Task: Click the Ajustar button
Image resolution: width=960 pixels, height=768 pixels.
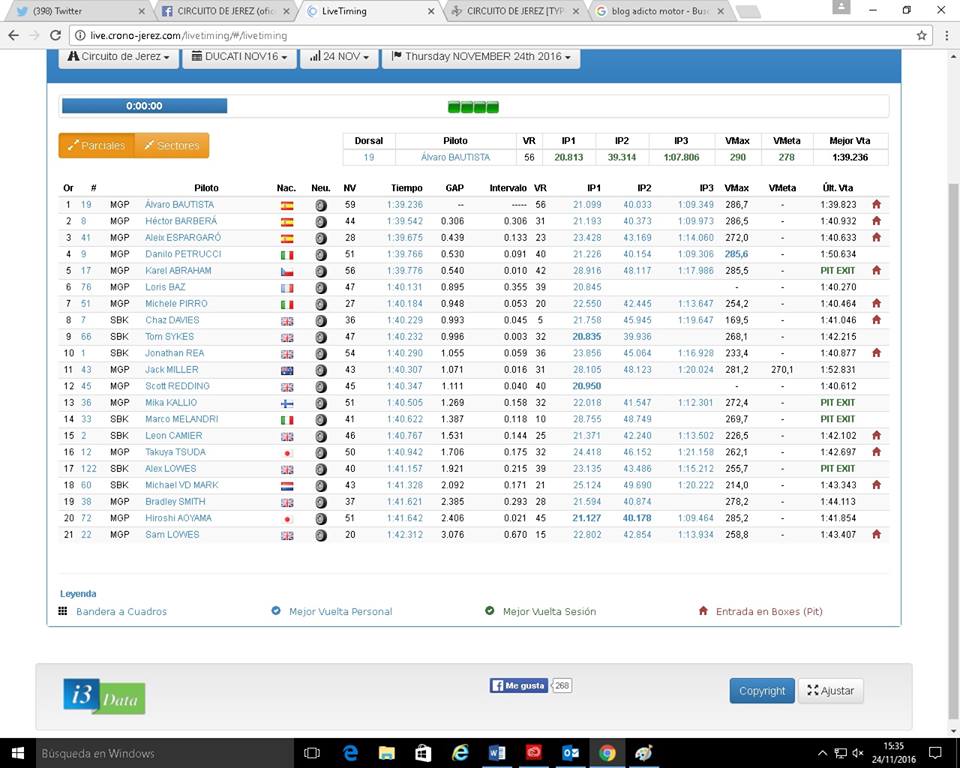Action: pyautogui.click(x=830, y=691)
